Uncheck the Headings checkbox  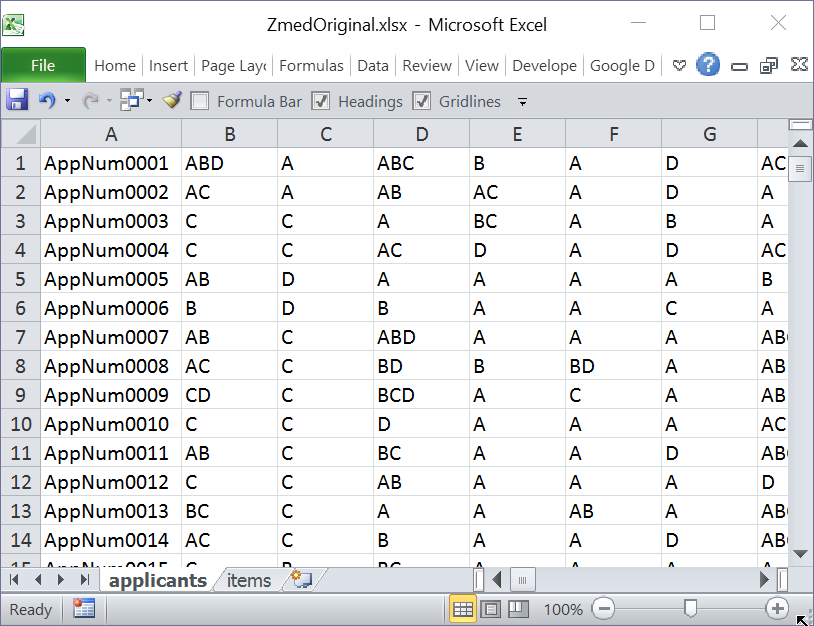[x=321, y=101]
